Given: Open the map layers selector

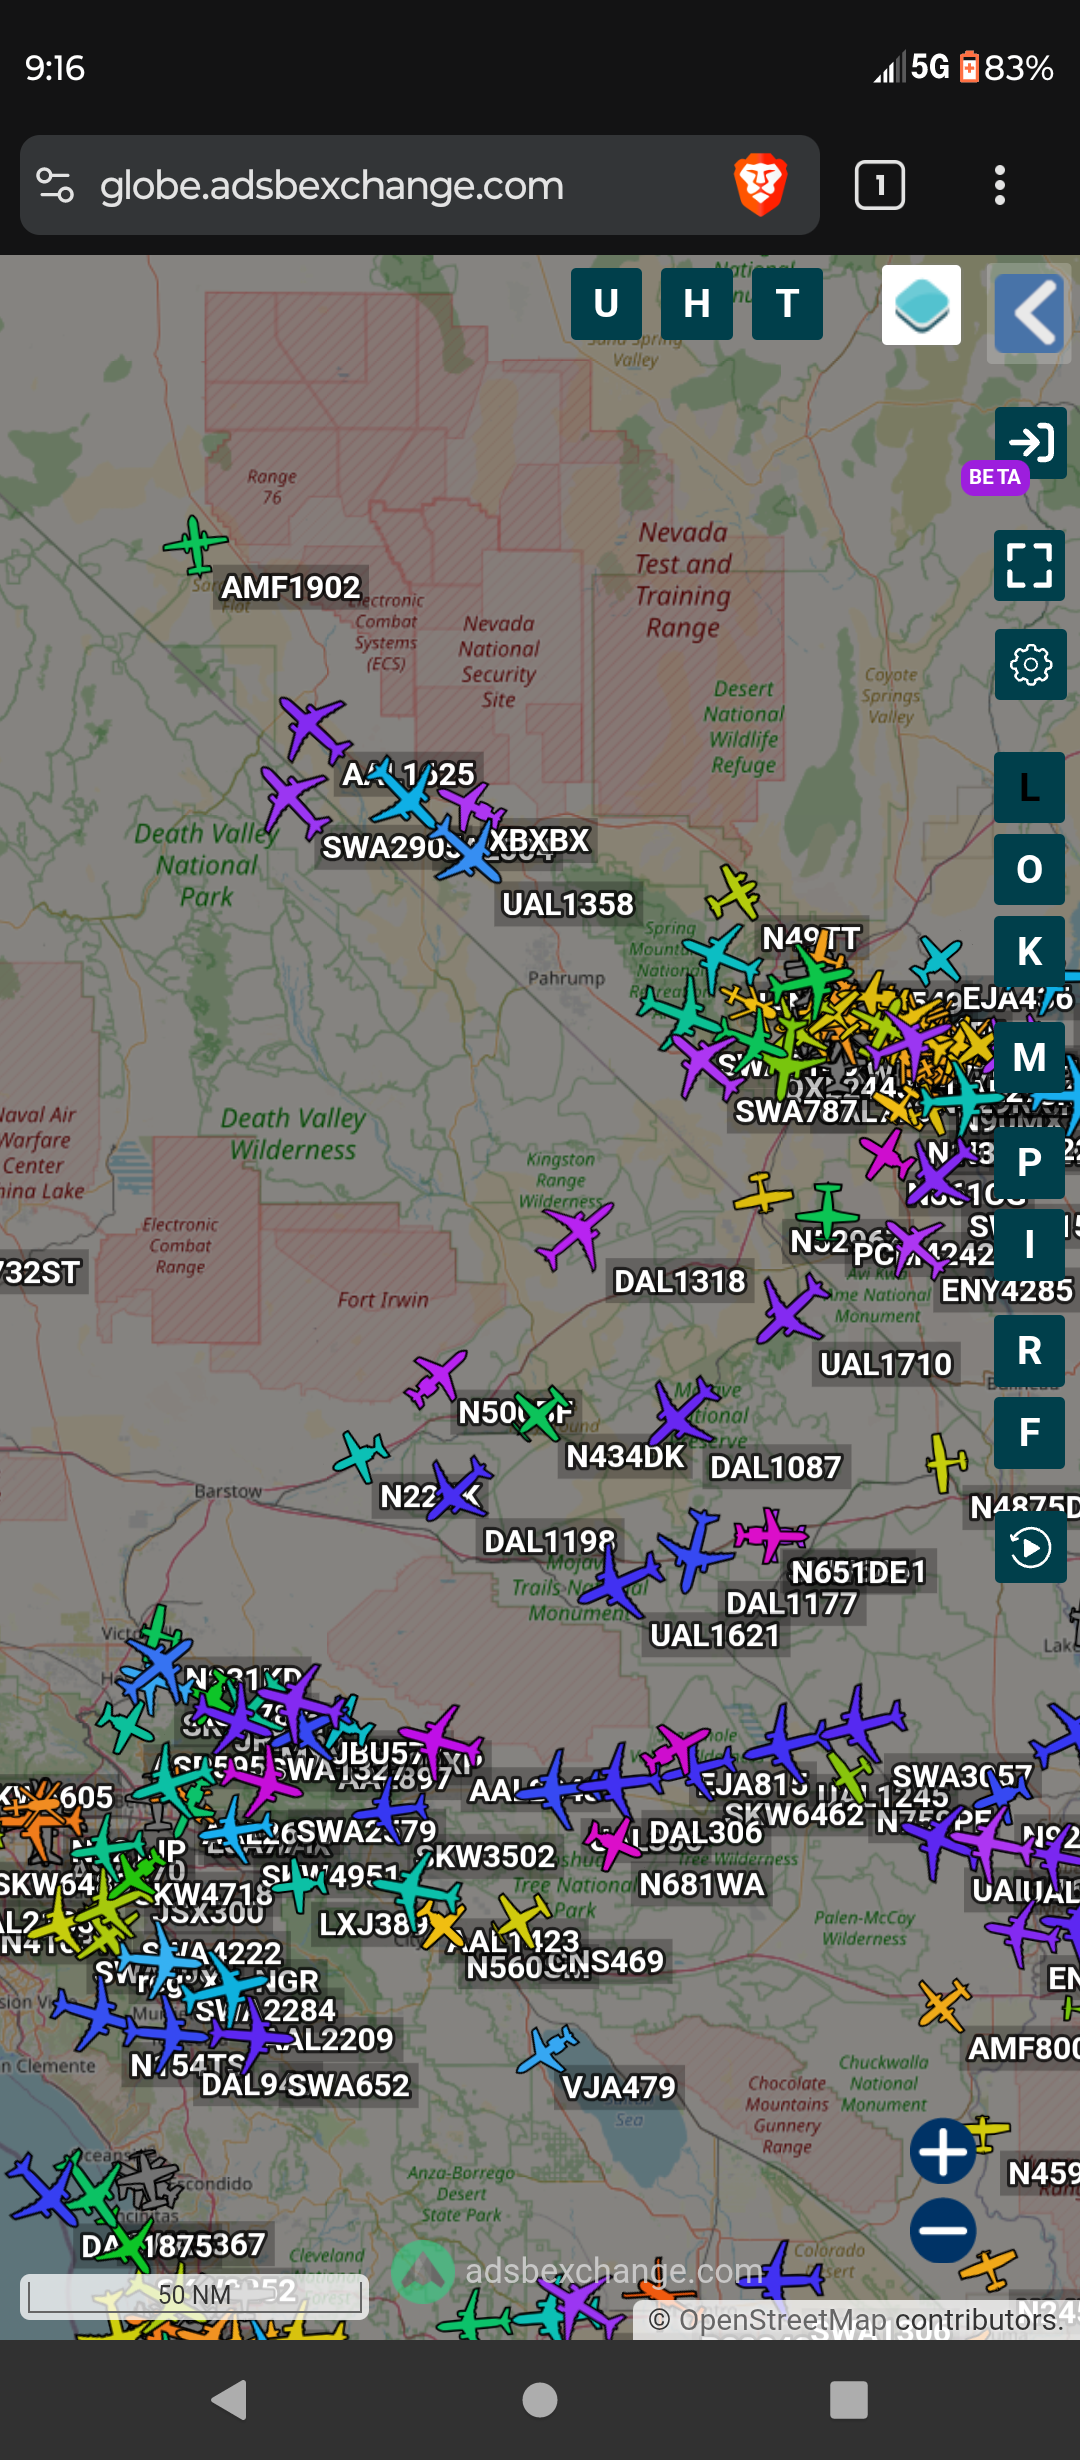Looking at the screenshot, I should coord(921,305).
